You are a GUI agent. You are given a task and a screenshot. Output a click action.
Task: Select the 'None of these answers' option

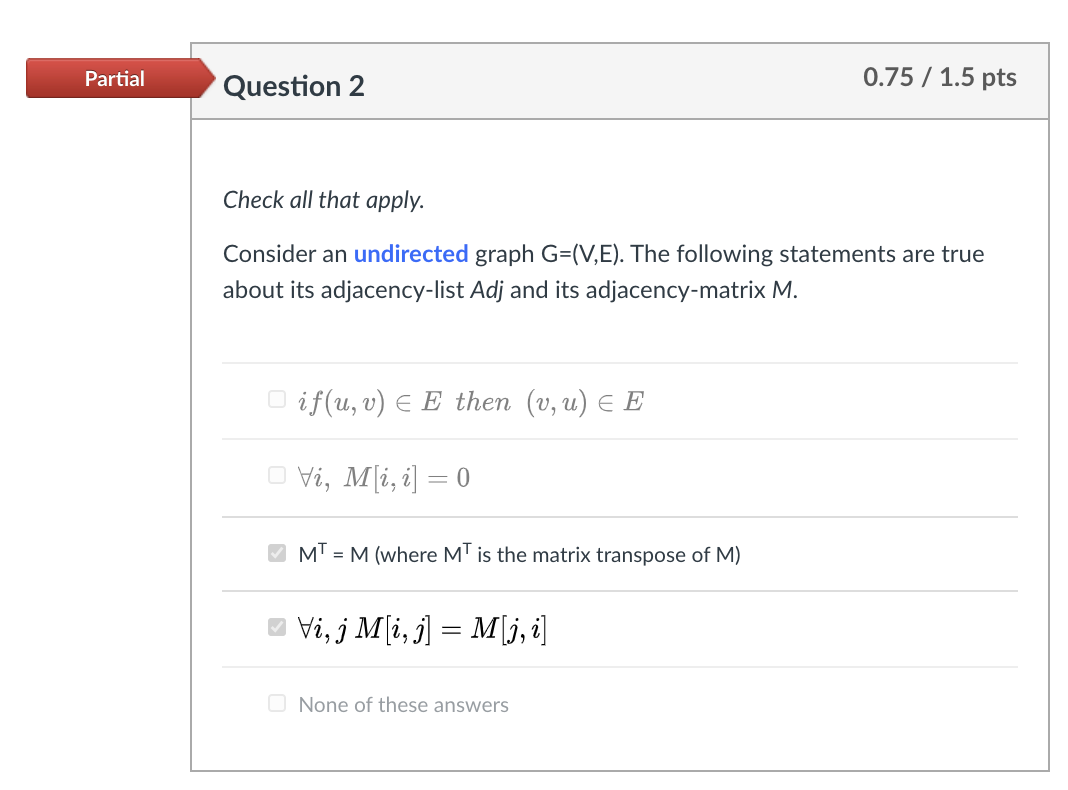[276, 703]
